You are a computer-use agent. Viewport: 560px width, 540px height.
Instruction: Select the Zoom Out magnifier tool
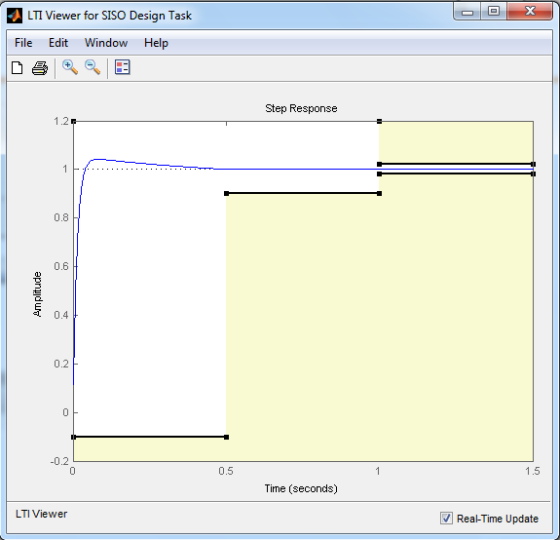point(92,67)
